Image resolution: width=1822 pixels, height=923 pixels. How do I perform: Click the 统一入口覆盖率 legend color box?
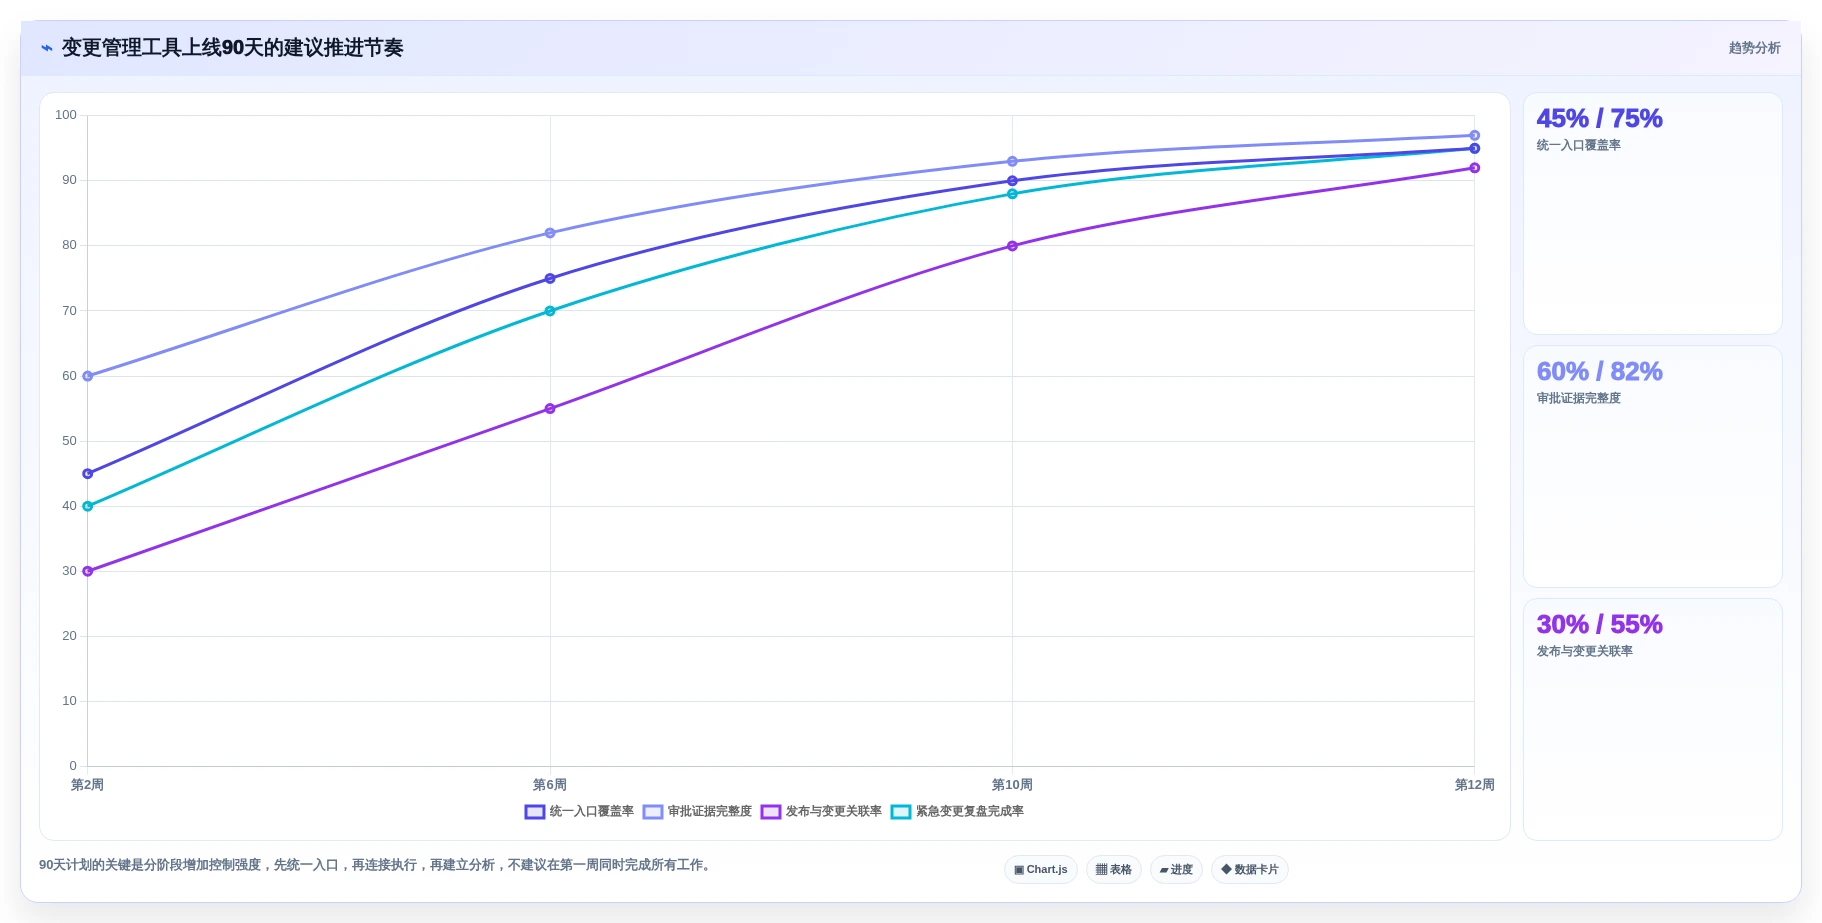(535, 812)
